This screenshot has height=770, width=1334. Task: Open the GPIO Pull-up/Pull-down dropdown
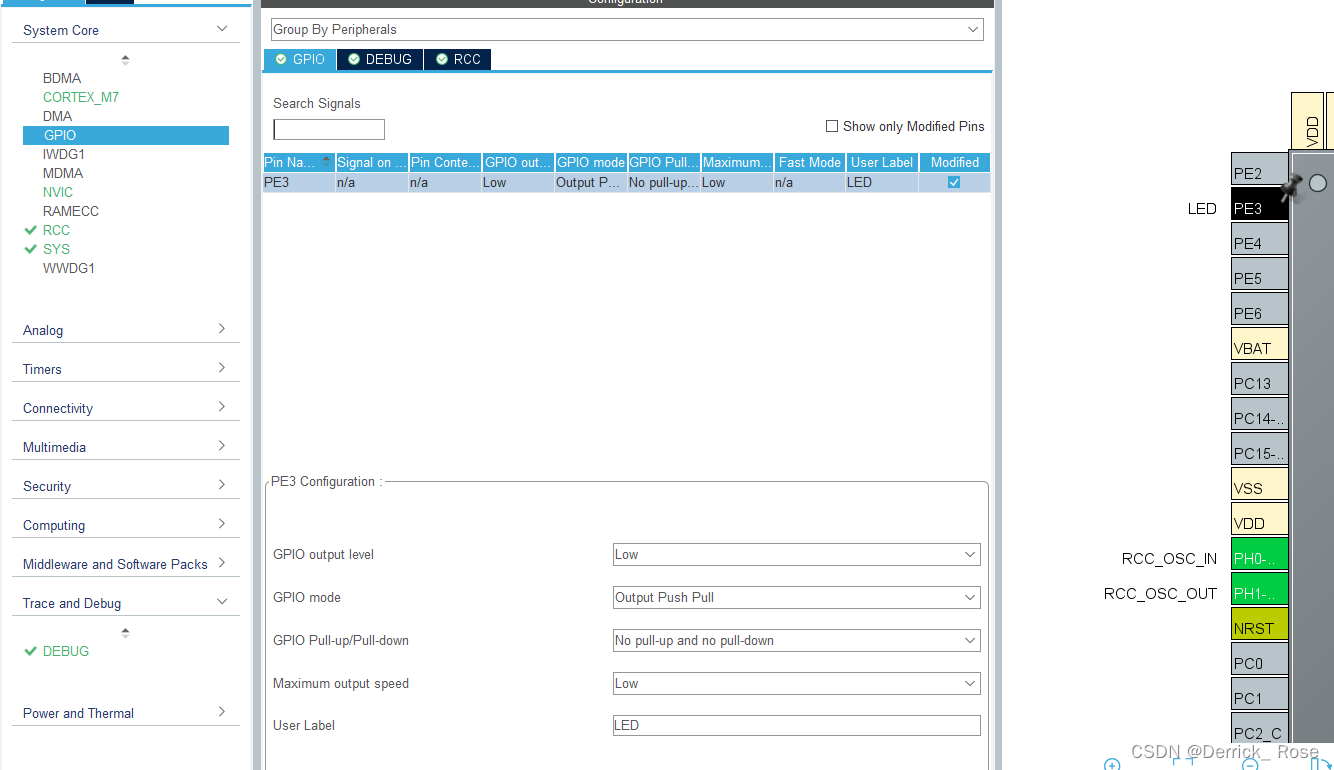796,640
